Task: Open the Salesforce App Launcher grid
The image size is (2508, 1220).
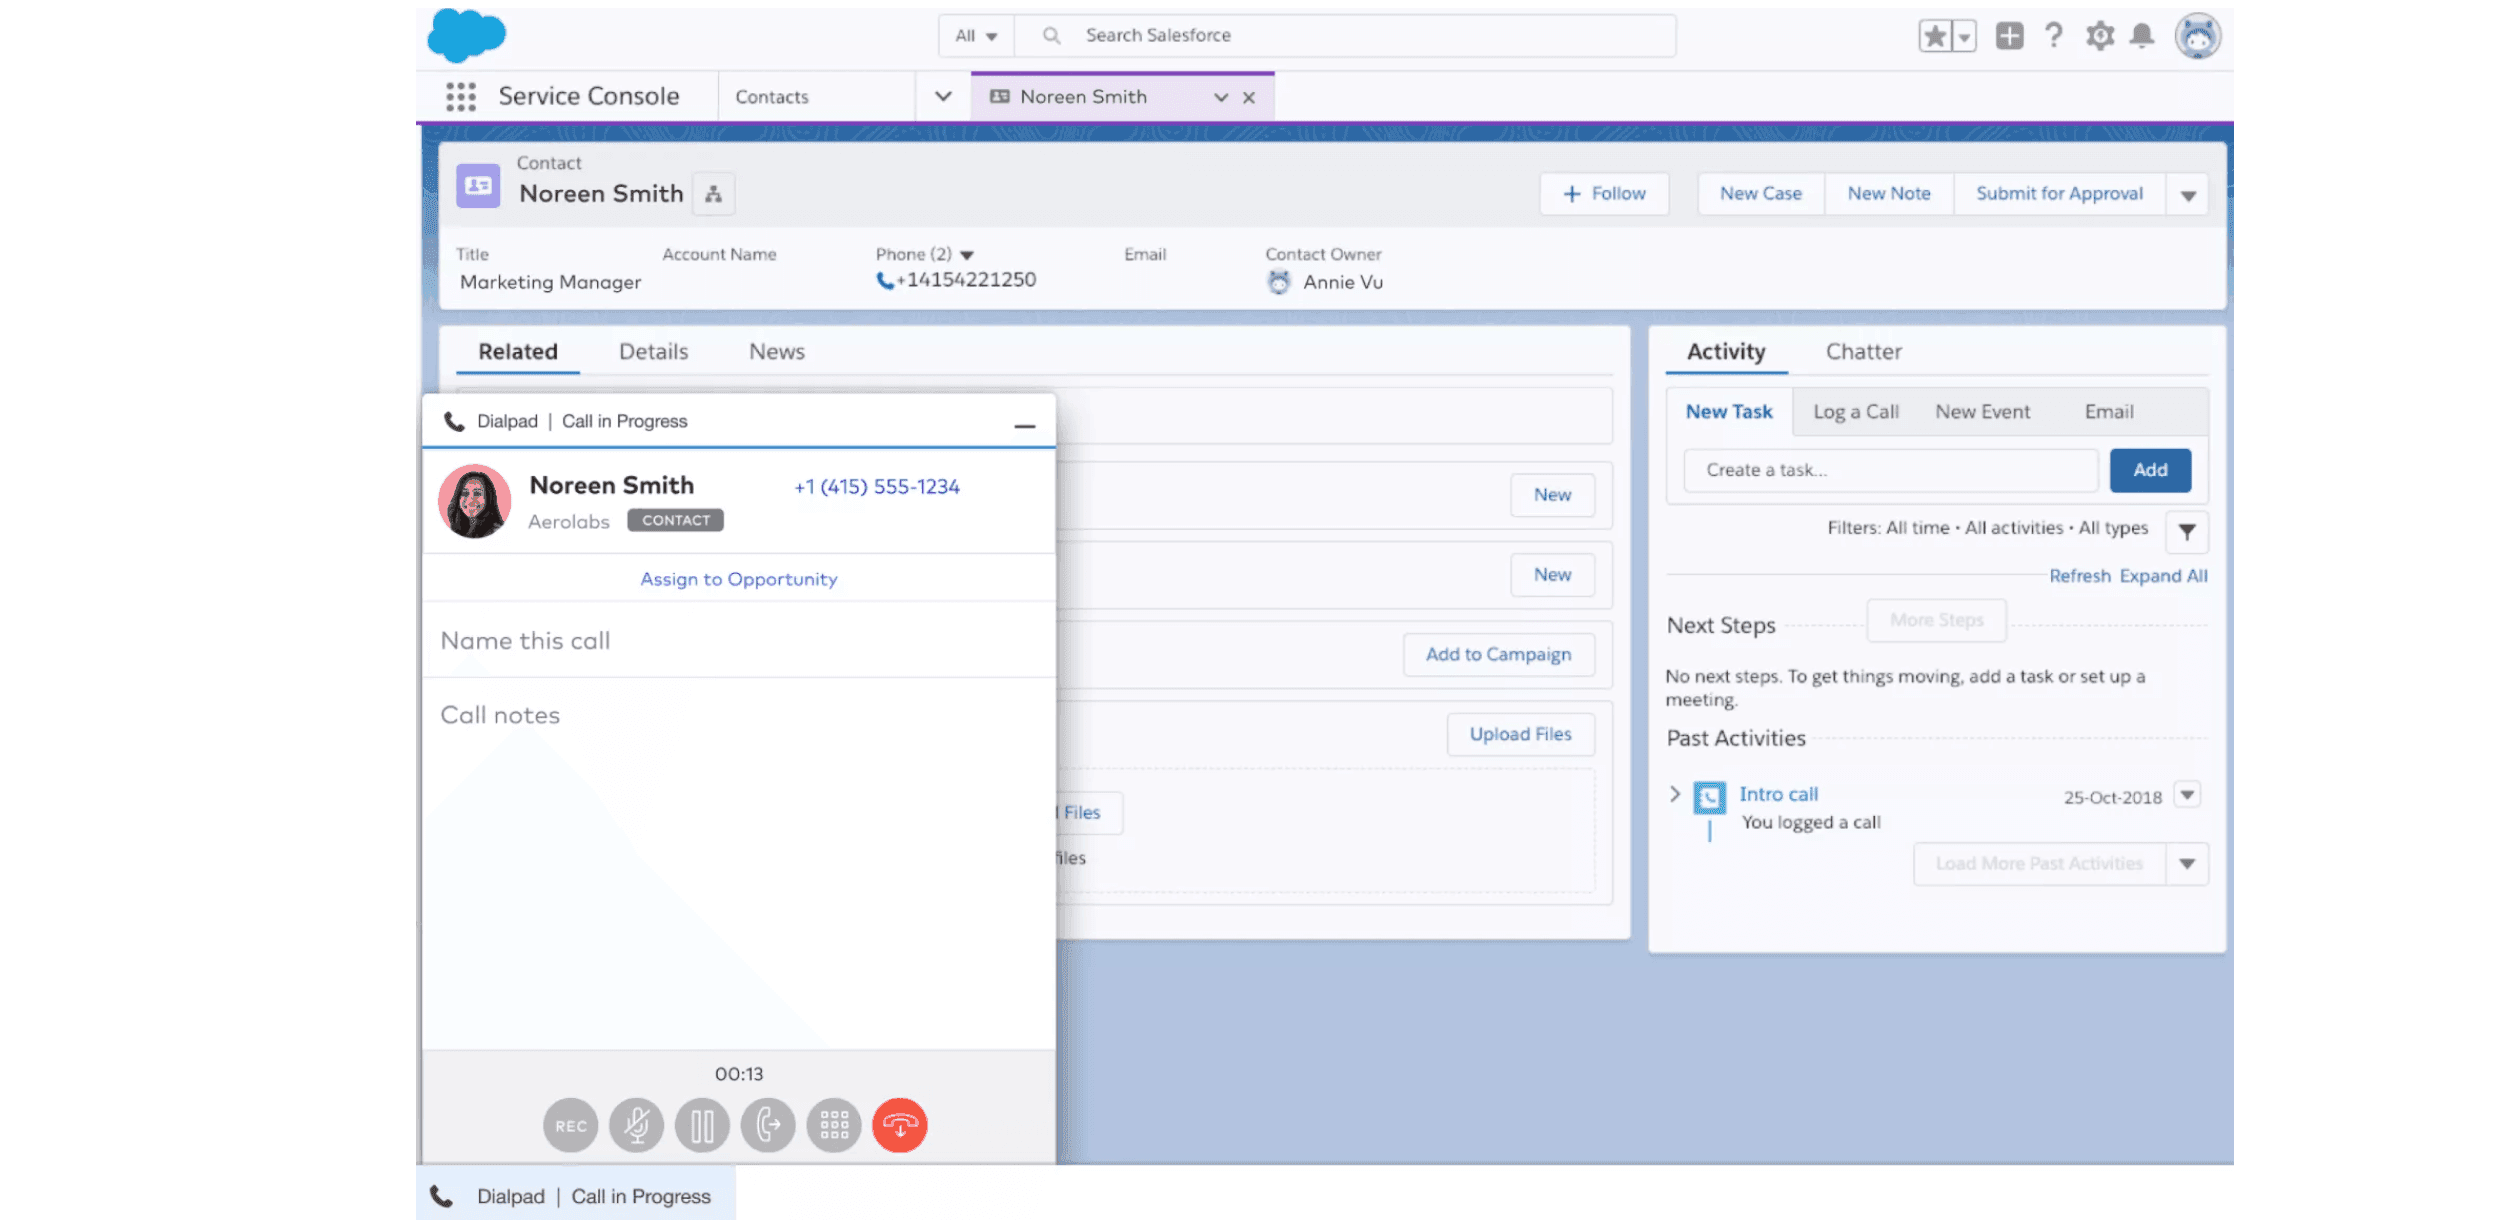Action: pyautogui.click(x=461, y=96)
